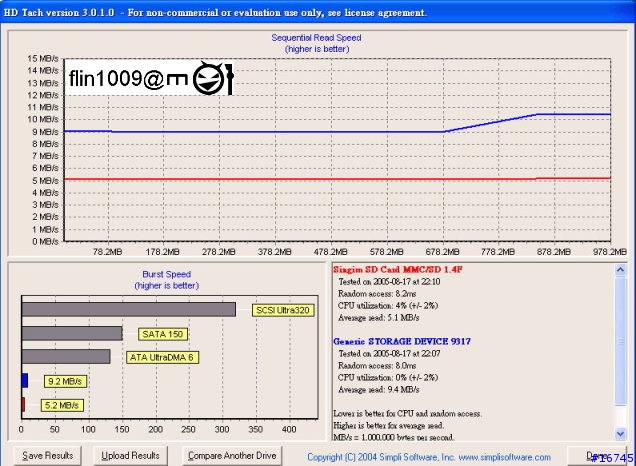Click the SCSI Ultra320 gray bar
Viewport: 636px width, 466px height.
(x=129, y=309)
